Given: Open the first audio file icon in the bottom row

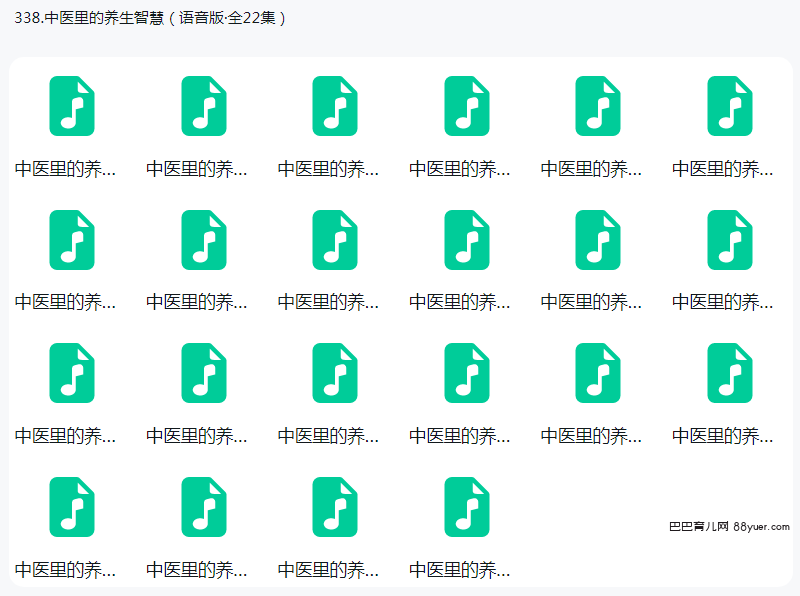Looking at the screenshot, I should tap(72, 507).
